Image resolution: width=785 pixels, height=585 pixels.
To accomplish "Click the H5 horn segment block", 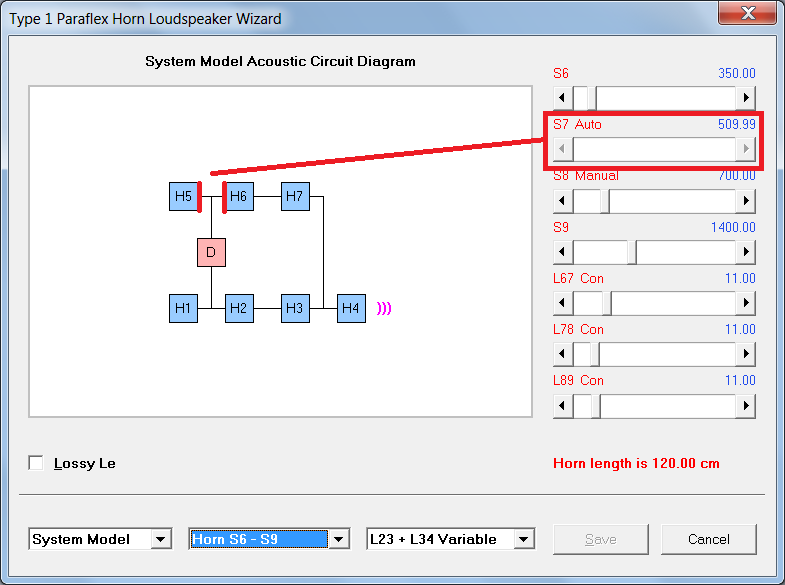I will (x=183, y=197).
